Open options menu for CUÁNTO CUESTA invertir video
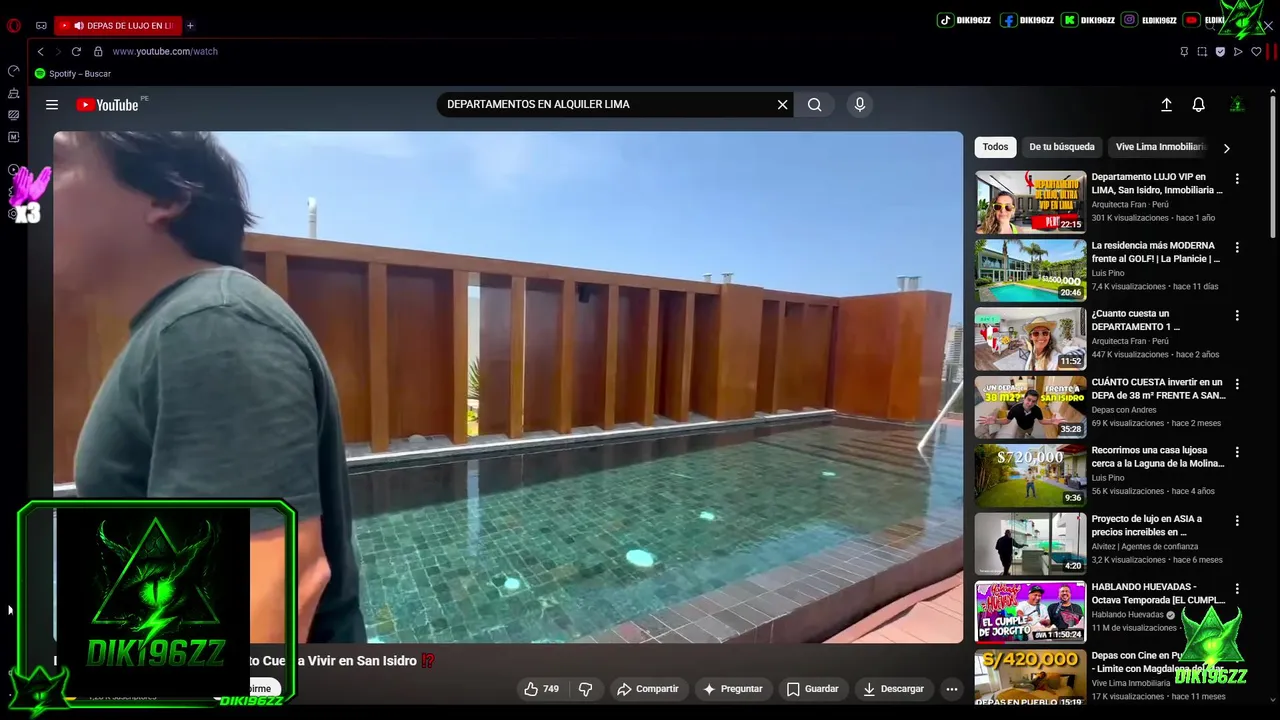 coord(1237,384)
